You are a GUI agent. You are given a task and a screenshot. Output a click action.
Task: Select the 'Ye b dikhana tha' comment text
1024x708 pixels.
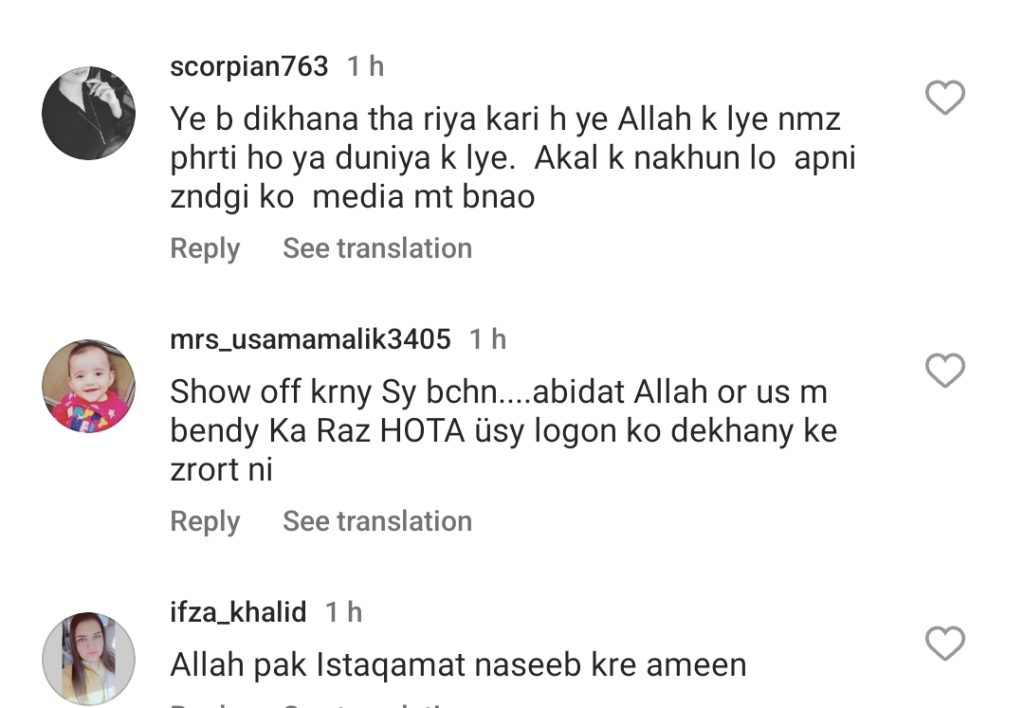point(513,158)
